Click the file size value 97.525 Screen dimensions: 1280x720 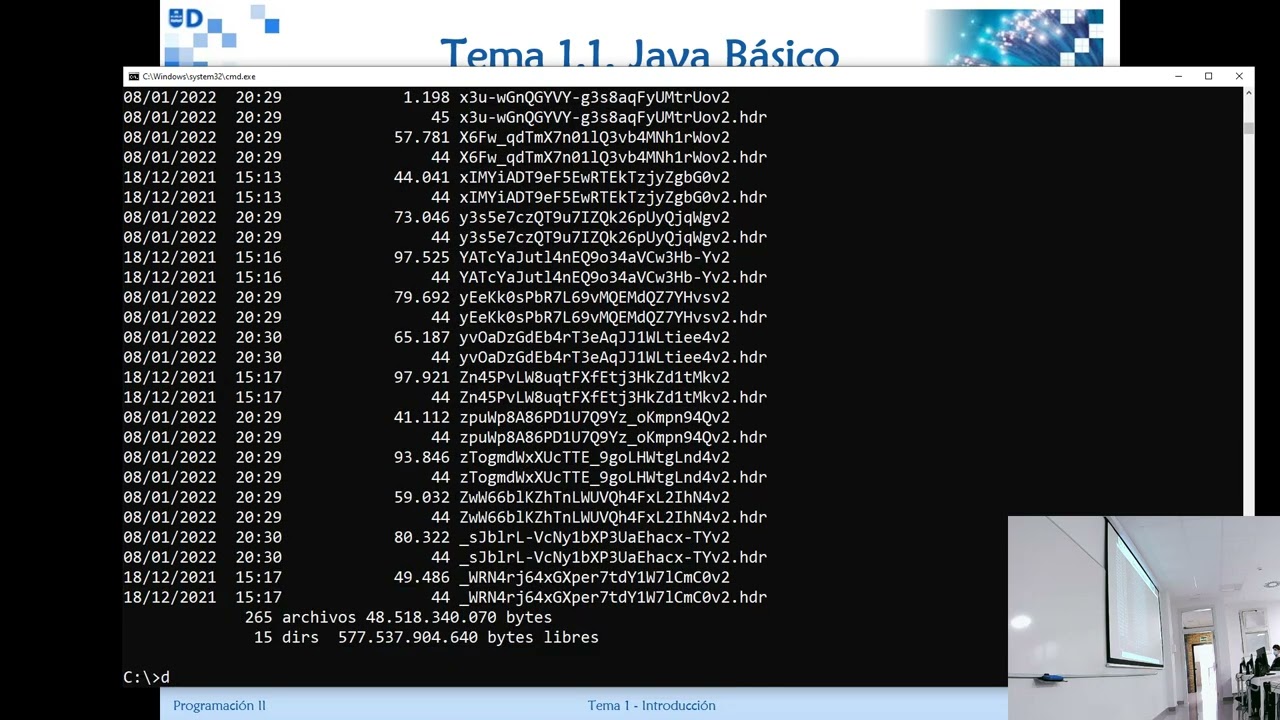[422, 257]
